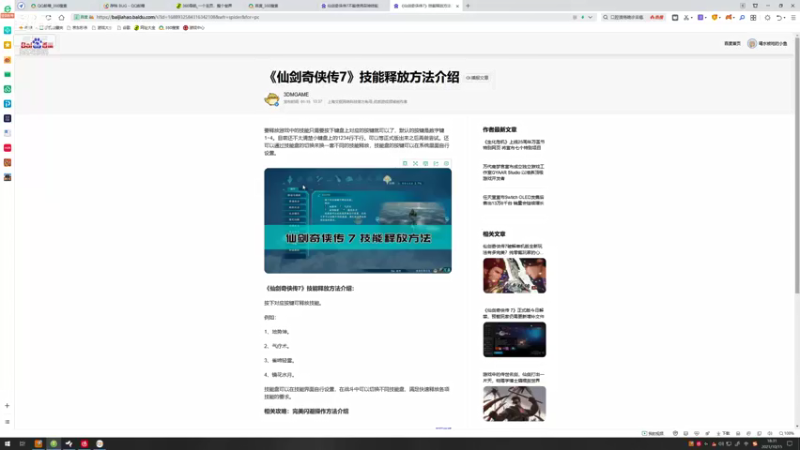The image size is (800, 450).
Task: Click the purple extension icon in toolbar
Action: pyautogui.click(x=701, y=17)
